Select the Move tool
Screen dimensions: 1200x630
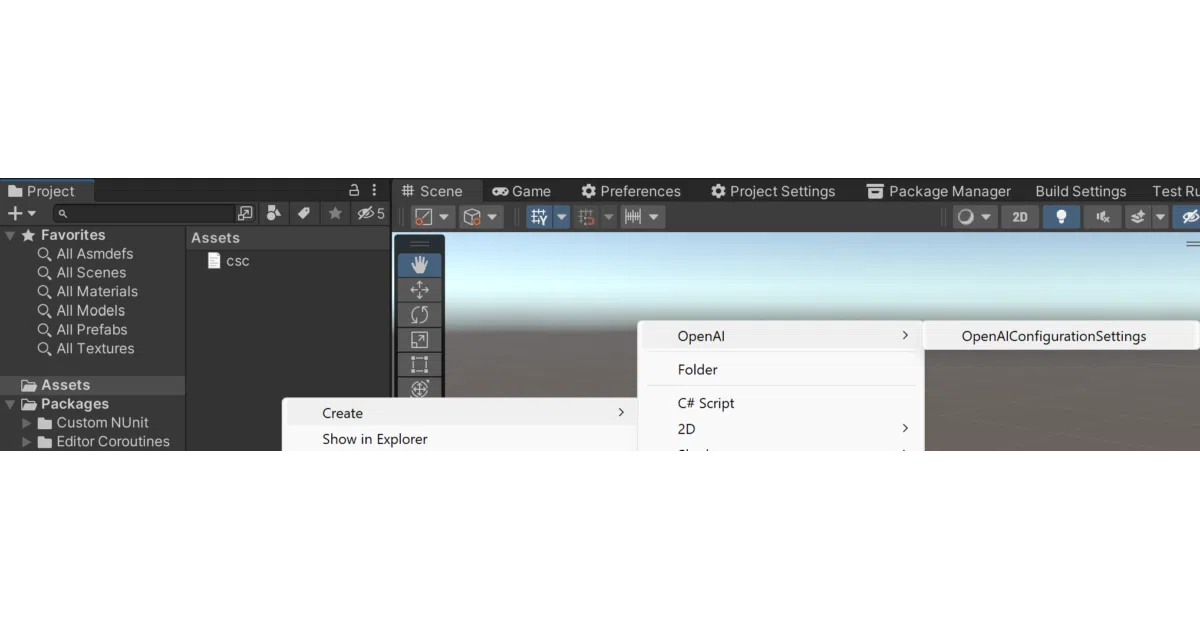419,290
